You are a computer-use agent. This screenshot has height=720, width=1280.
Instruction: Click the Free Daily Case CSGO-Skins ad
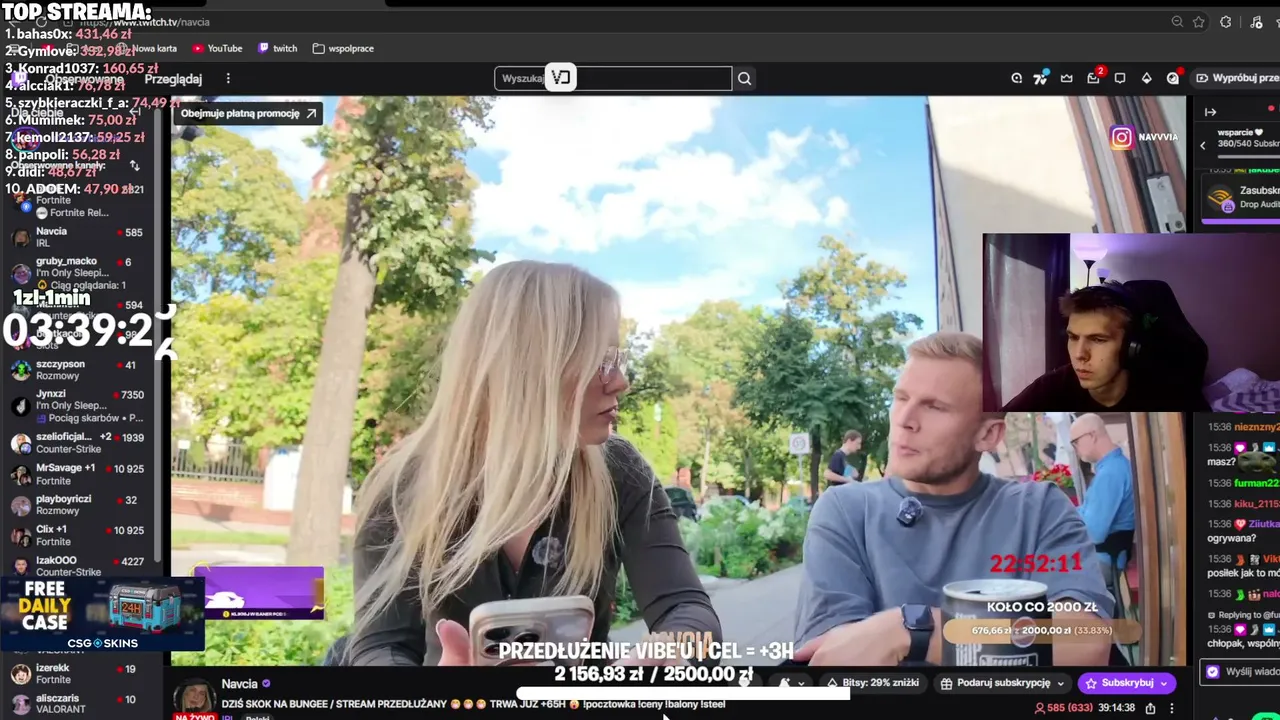tap(102, 615)
